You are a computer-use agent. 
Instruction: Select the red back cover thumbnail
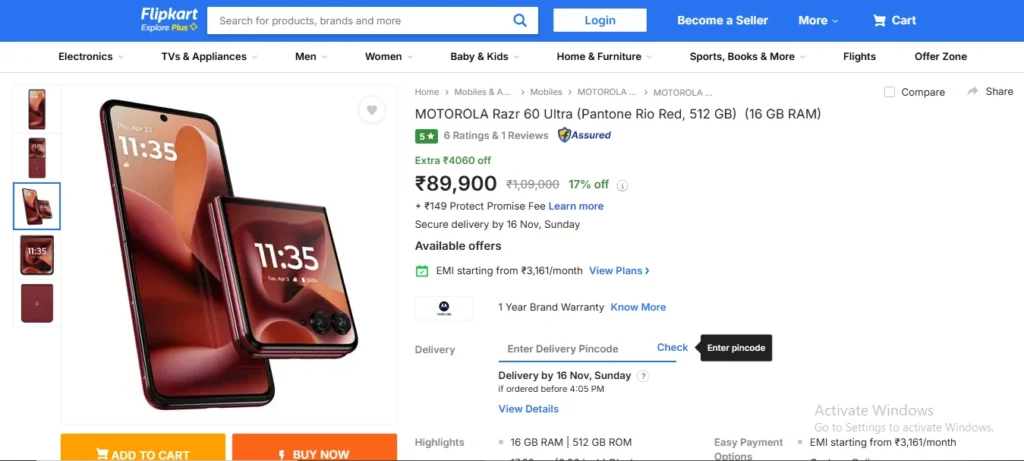(37, 303)
